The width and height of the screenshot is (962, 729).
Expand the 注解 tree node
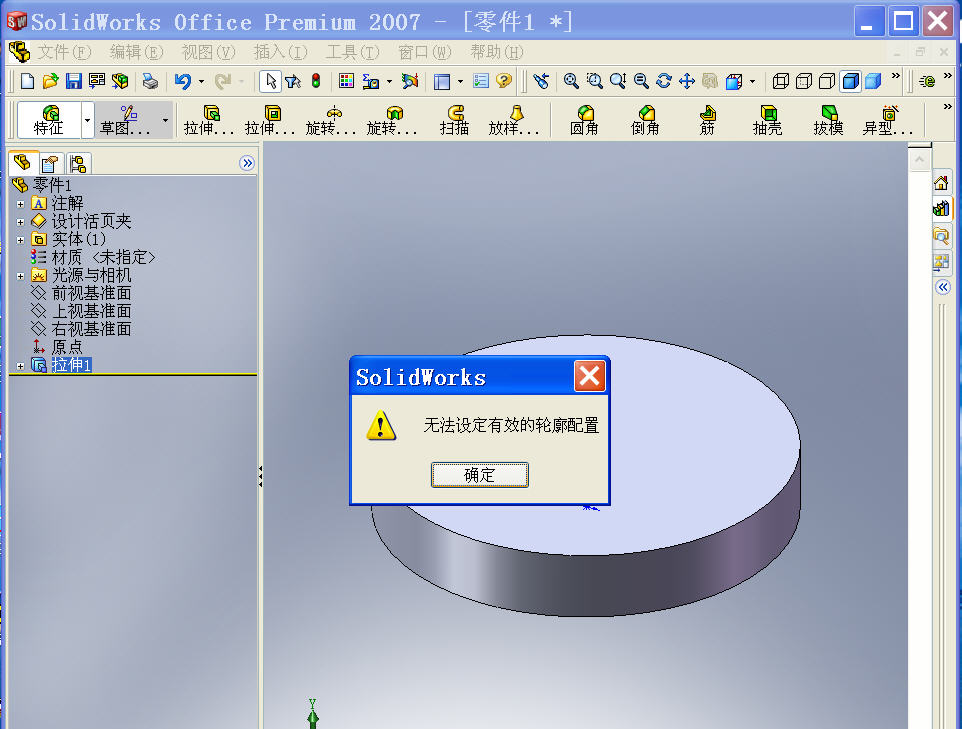click(x=20, y=204)
